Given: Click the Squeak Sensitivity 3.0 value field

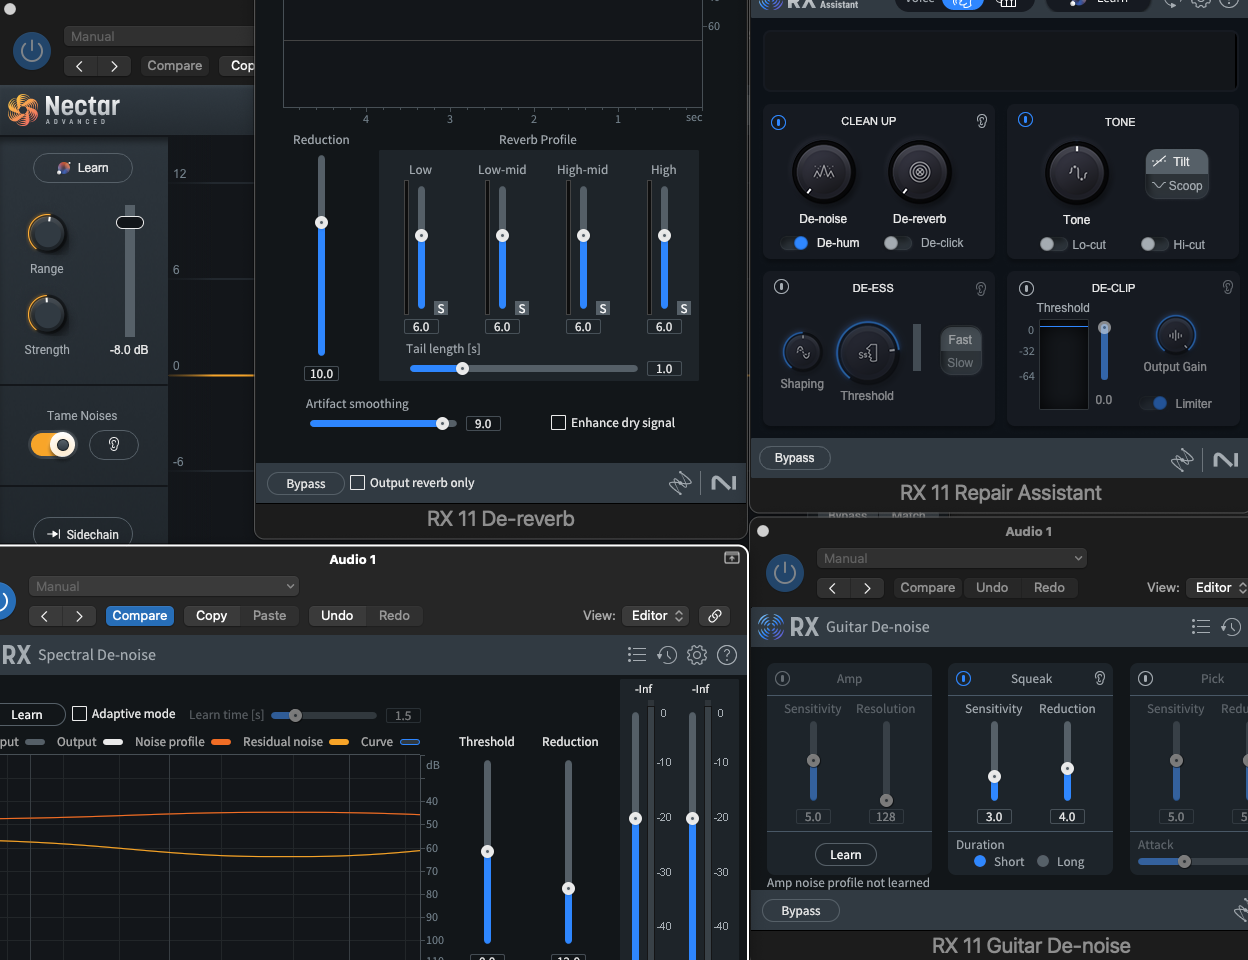Looking at the screenshot, I should [994, 817].
